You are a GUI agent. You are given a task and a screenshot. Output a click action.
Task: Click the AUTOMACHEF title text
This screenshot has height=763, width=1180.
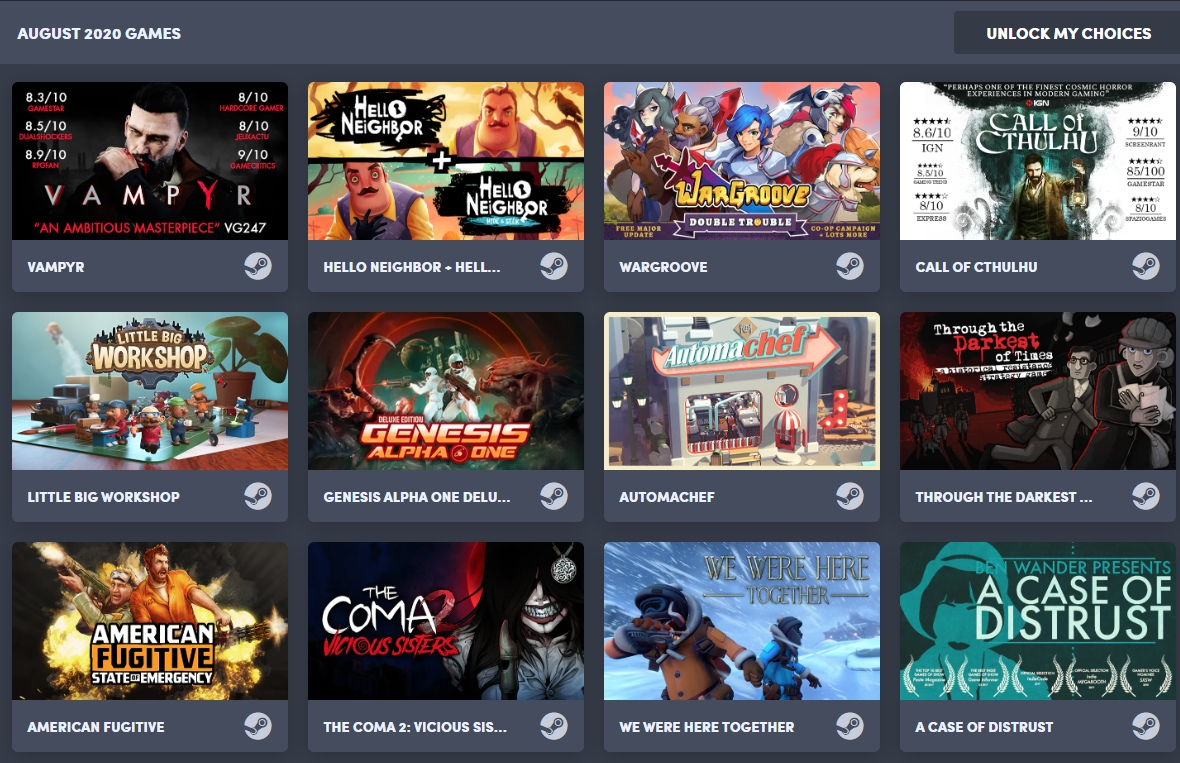(667, 497)
